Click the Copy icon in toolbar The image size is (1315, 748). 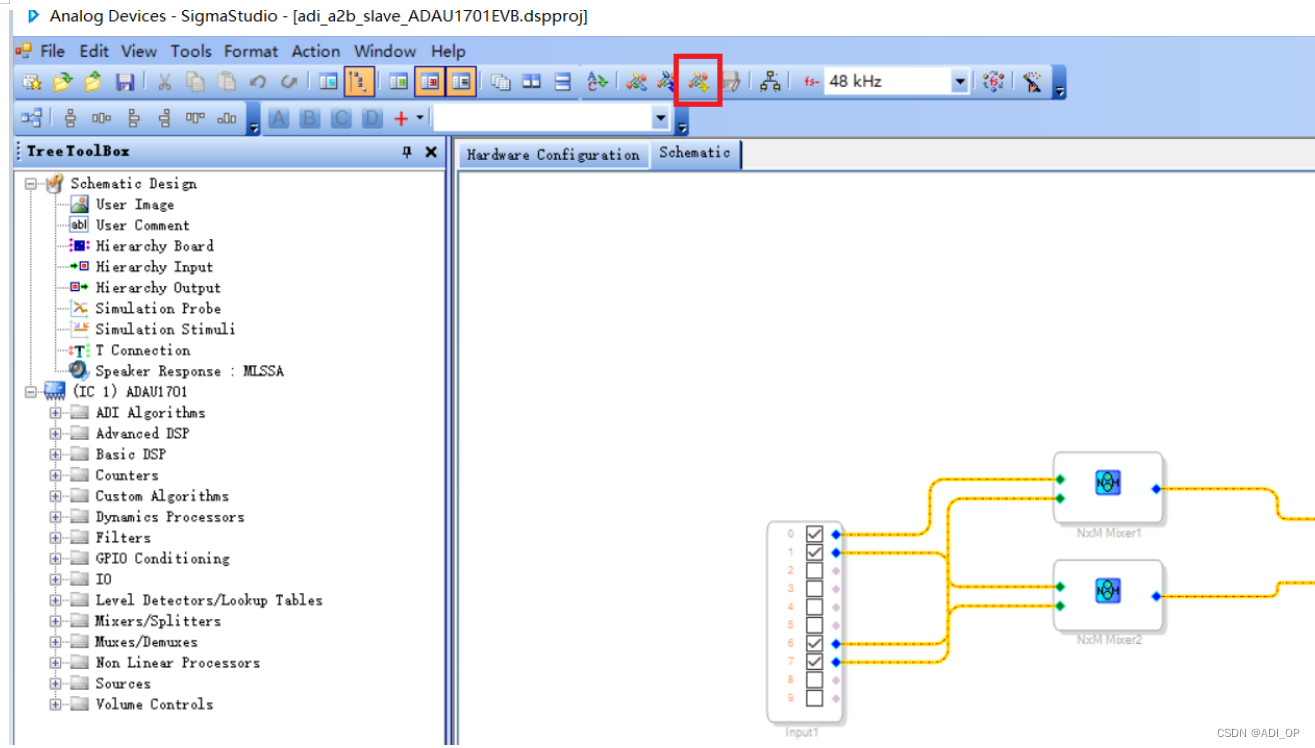click(x=196, y=82)
